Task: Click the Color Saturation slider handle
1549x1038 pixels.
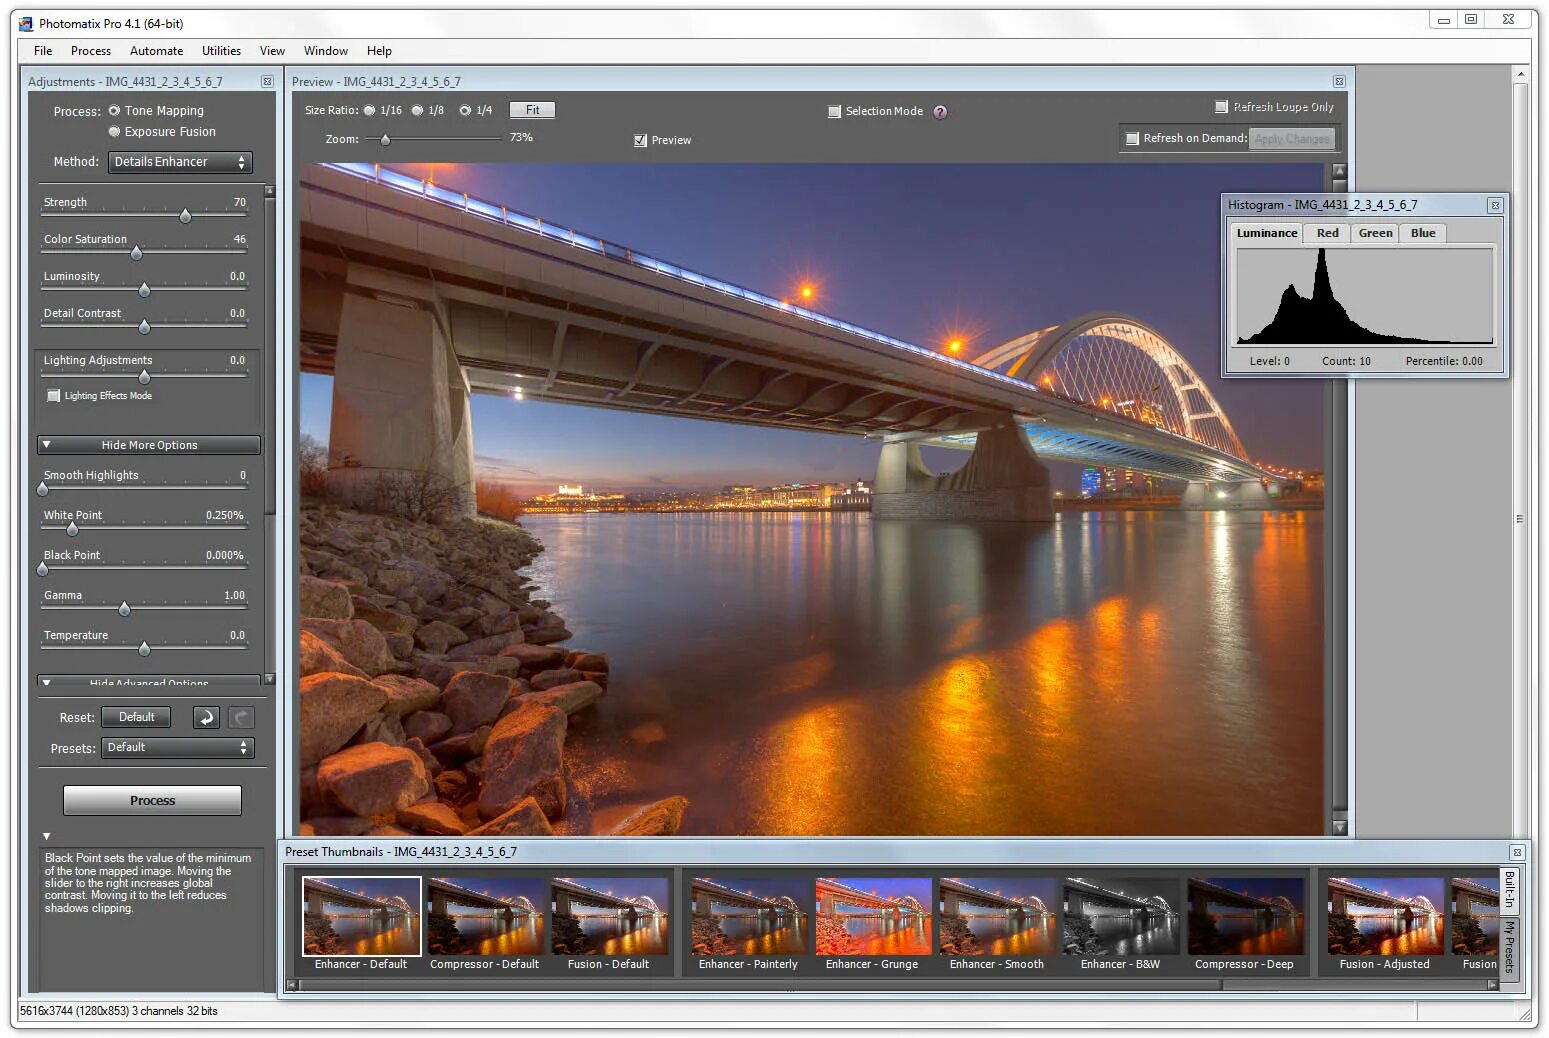Action: click(136, 253)
